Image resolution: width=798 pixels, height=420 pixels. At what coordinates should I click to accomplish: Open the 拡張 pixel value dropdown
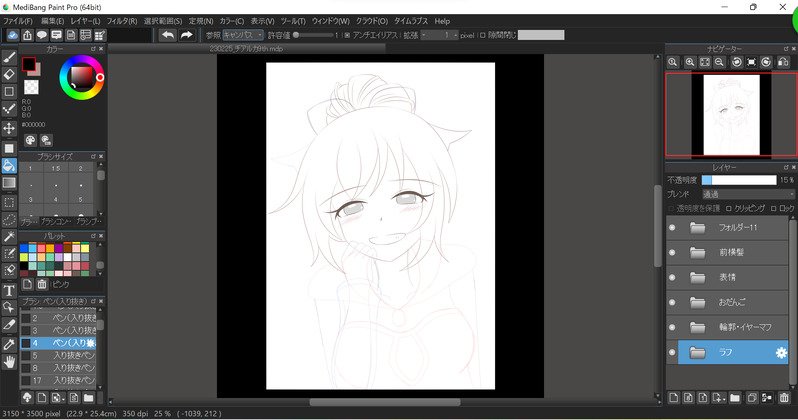[439, 35]
